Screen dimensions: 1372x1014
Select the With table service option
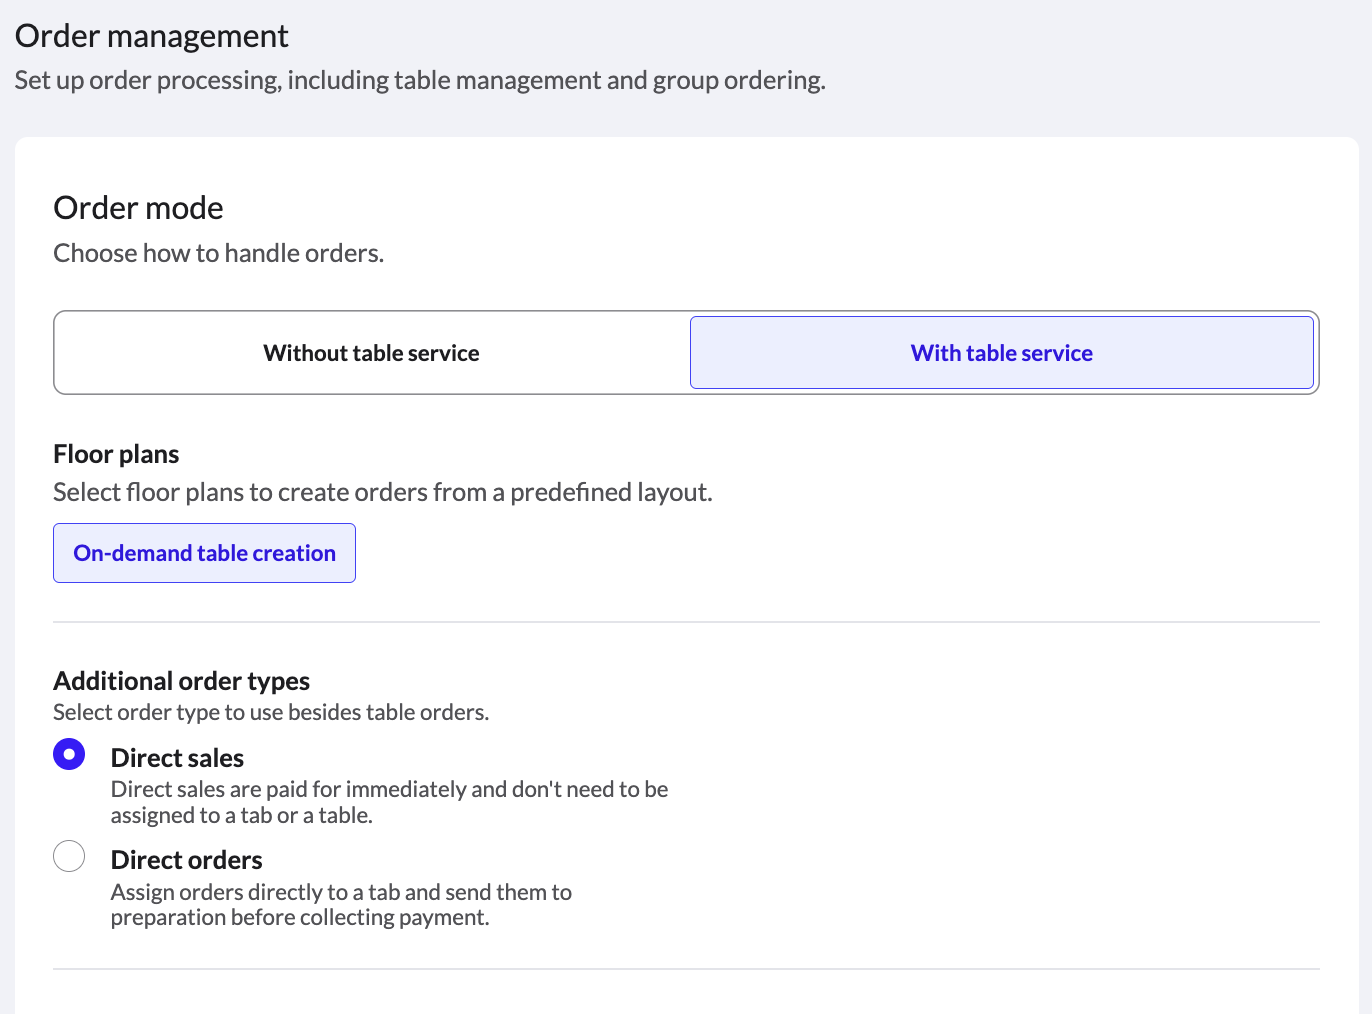click(x=1001, y=353)
